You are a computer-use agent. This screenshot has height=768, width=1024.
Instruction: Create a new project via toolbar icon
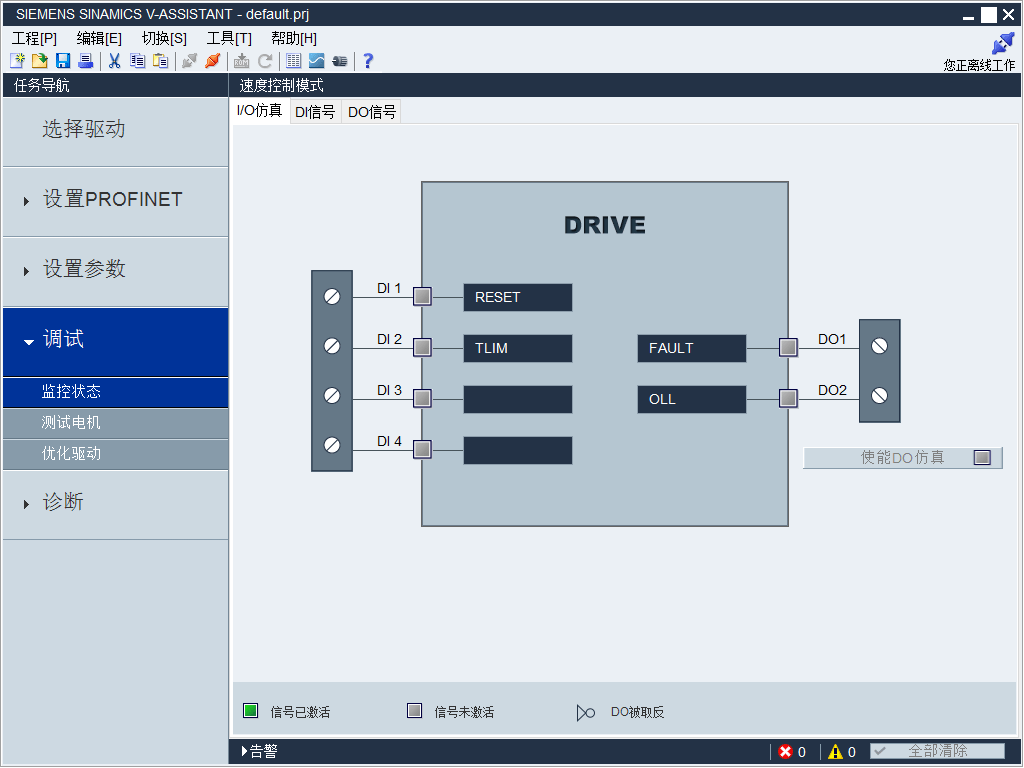coord(18,61)
